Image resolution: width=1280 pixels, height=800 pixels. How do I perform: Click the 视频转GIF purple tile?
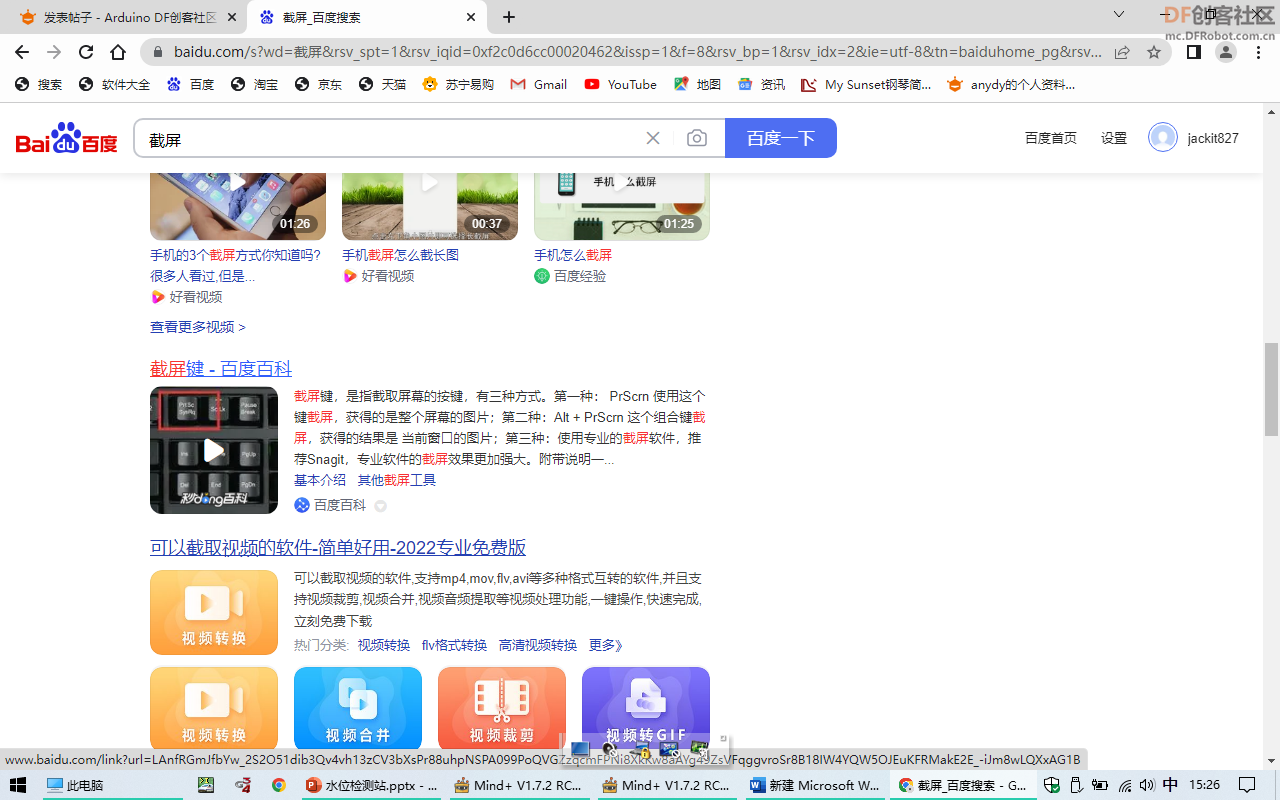pos(646,709)
